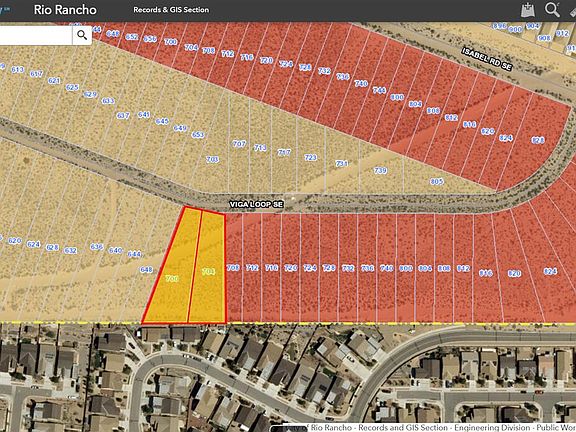Click the Records & GIS Section header text
576x432 pixels.
click(x=171, y=10)
